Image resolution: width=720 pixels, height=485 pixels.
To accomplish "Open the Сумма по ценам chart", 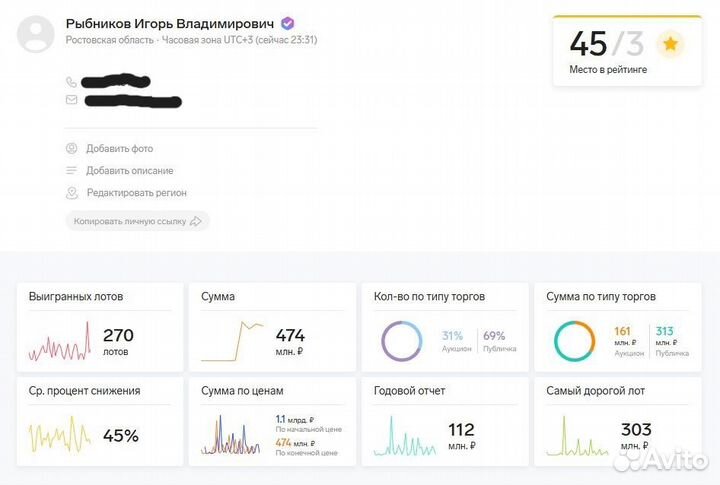I will pyautogui.click(x=231, y=435).
